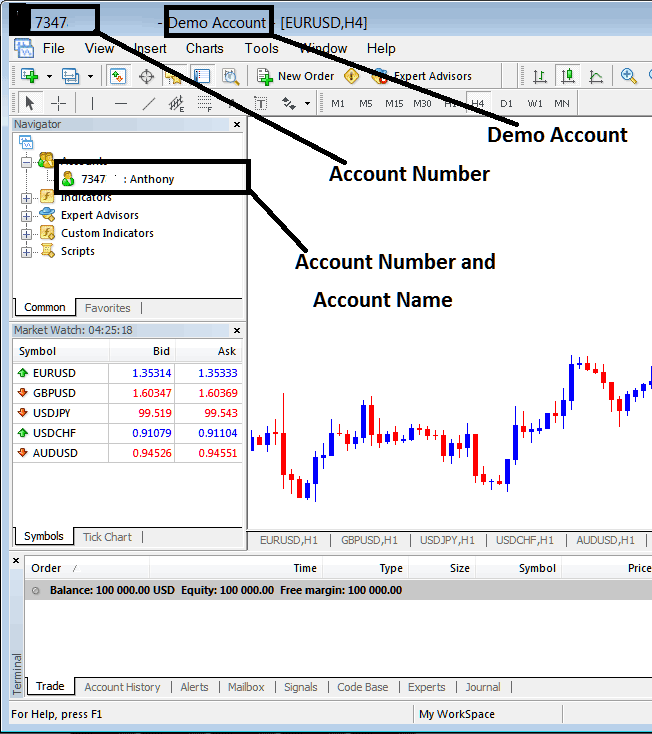Screen dimensions: 652x734
Task: Open the Data Window icon
Action: (x=146, y=76)
